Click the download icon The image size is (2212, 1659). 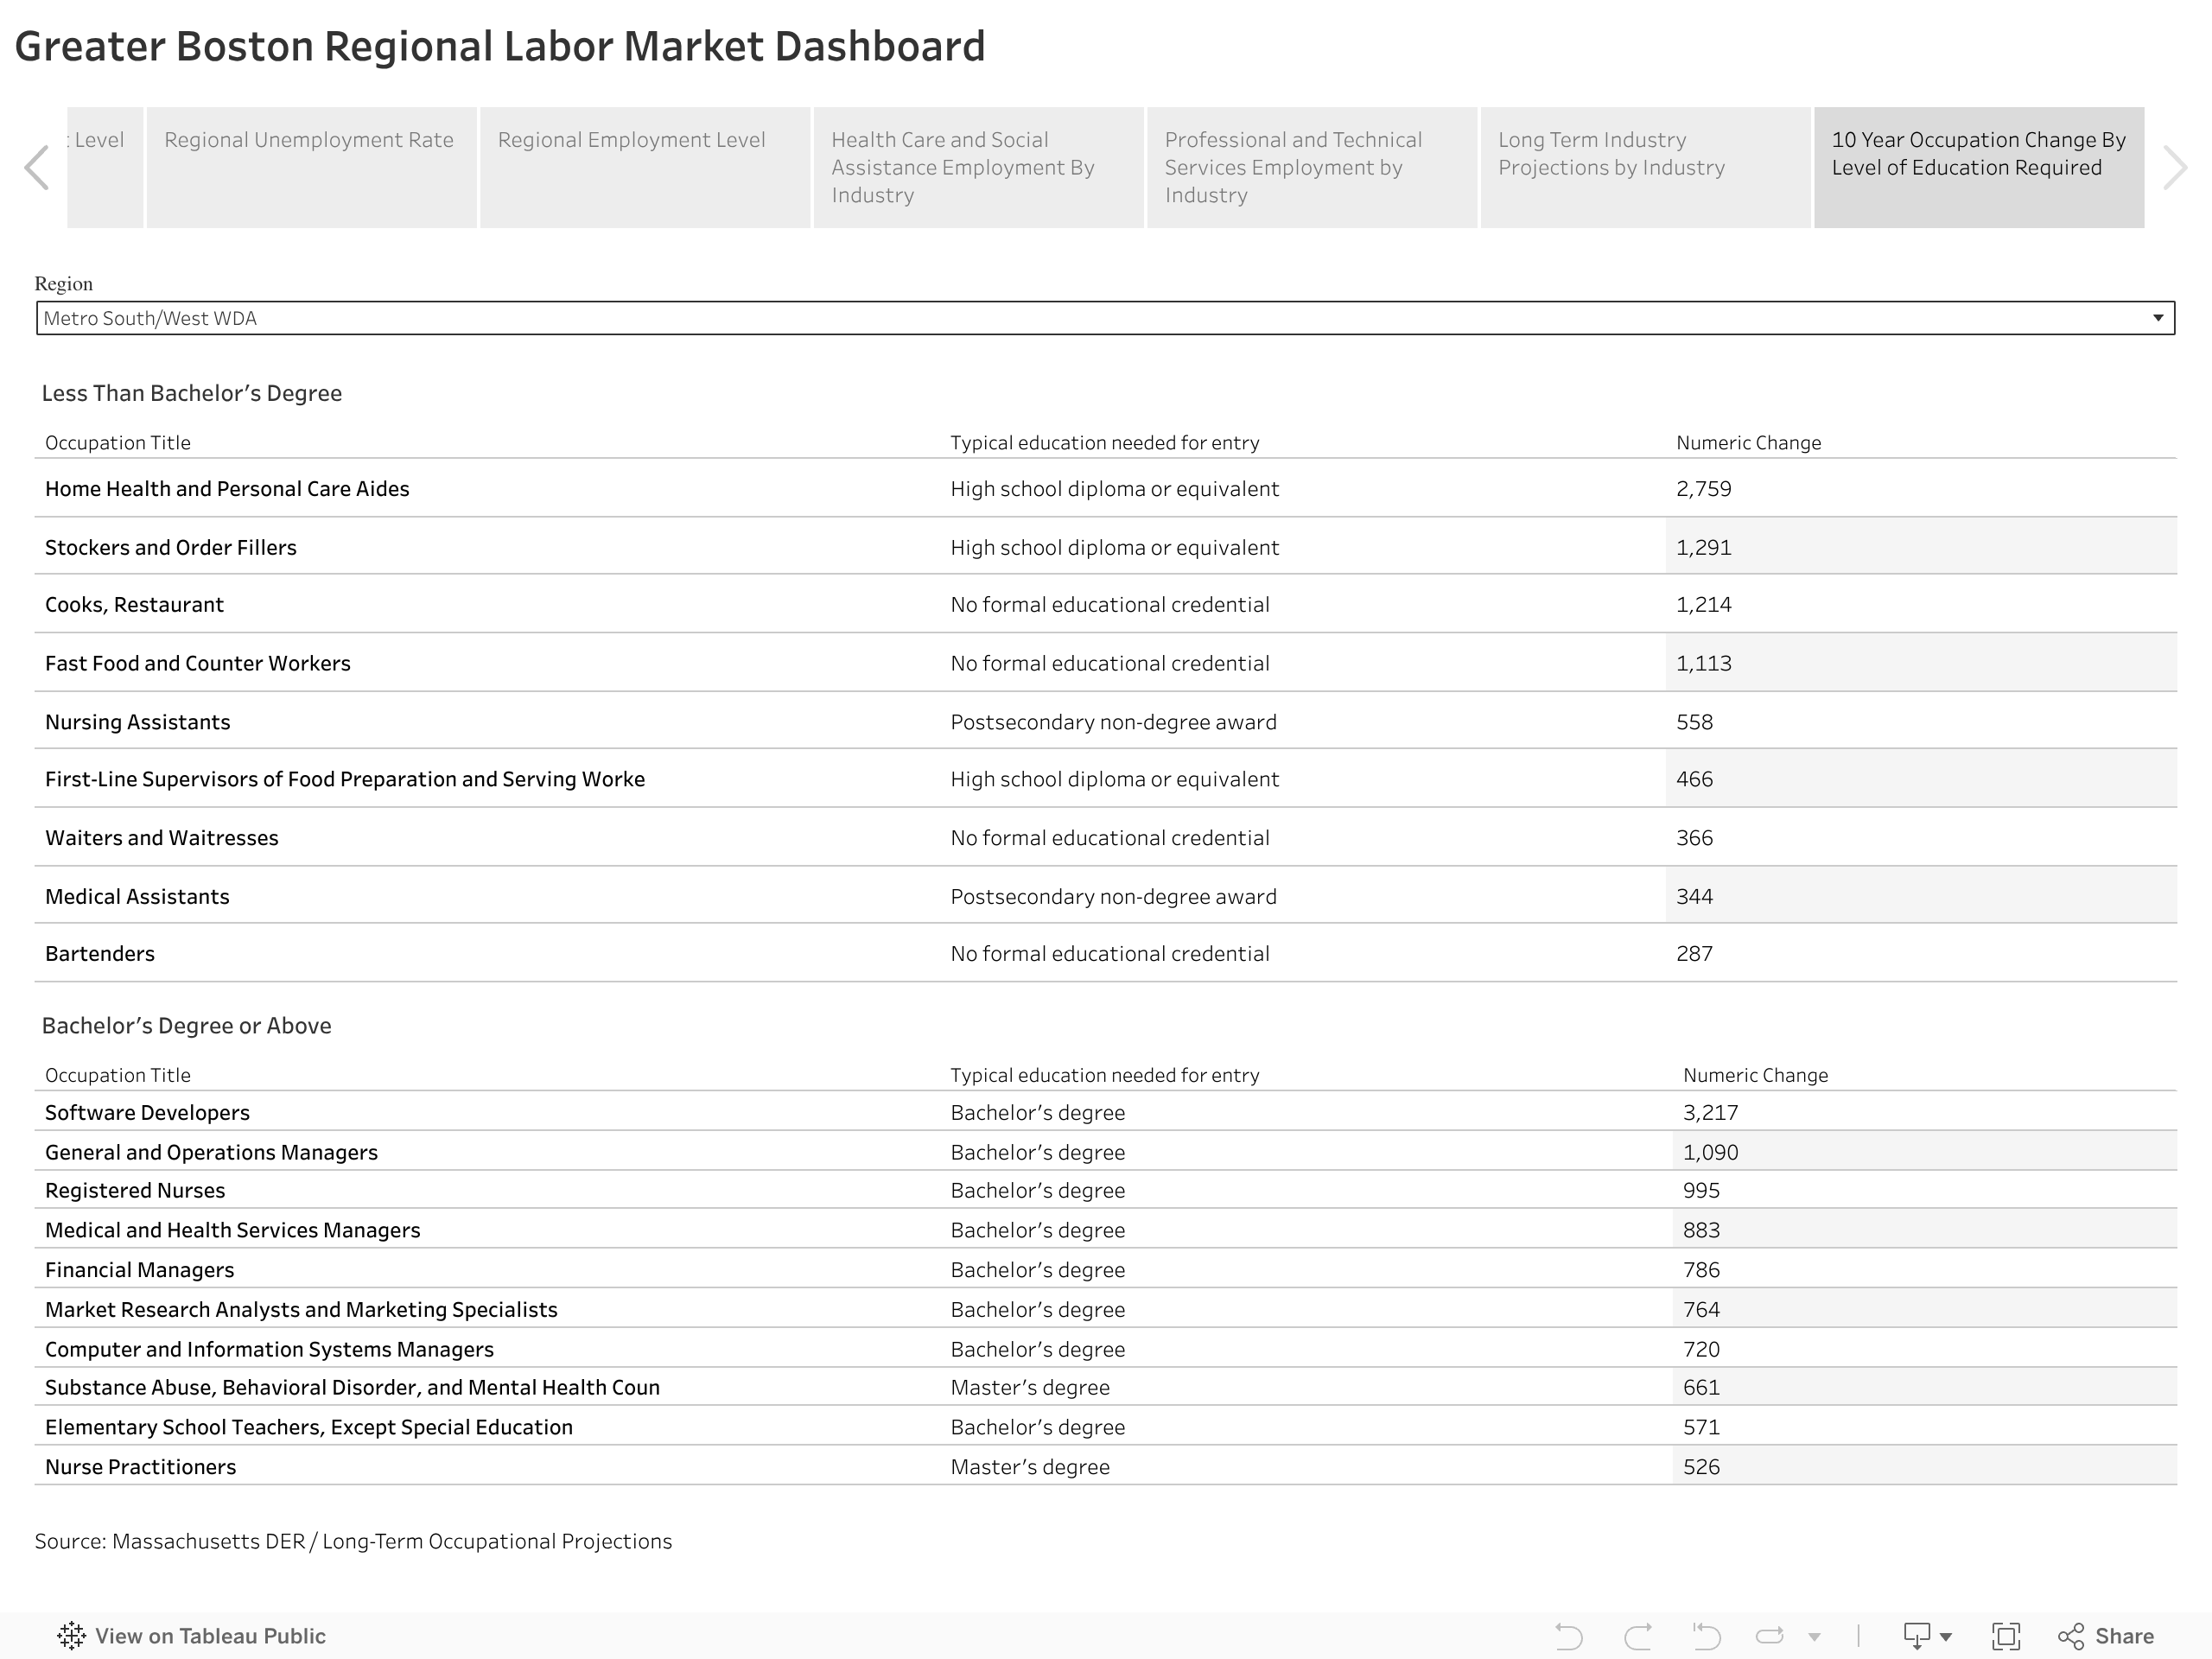[x=1916, y=1636]
